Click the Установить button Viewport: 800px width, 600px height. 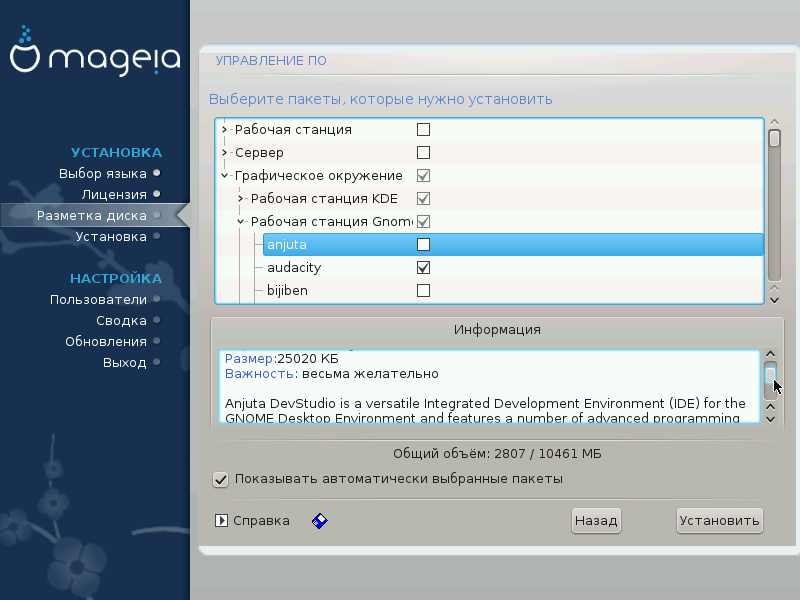719,521
